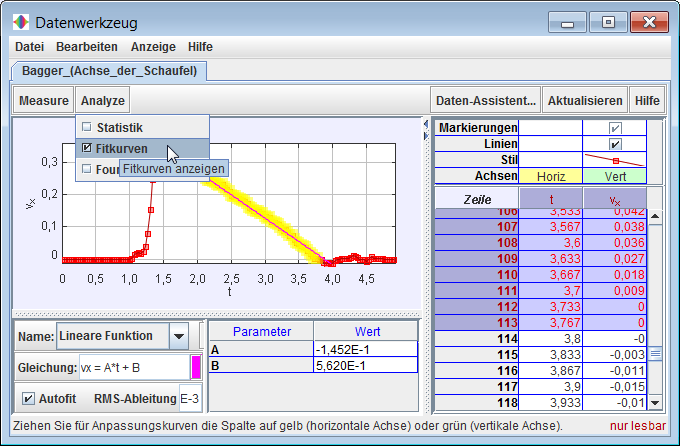680x446 pixels.
Task: Click the red line style preview in Stil row
Action: coord(615,159)
